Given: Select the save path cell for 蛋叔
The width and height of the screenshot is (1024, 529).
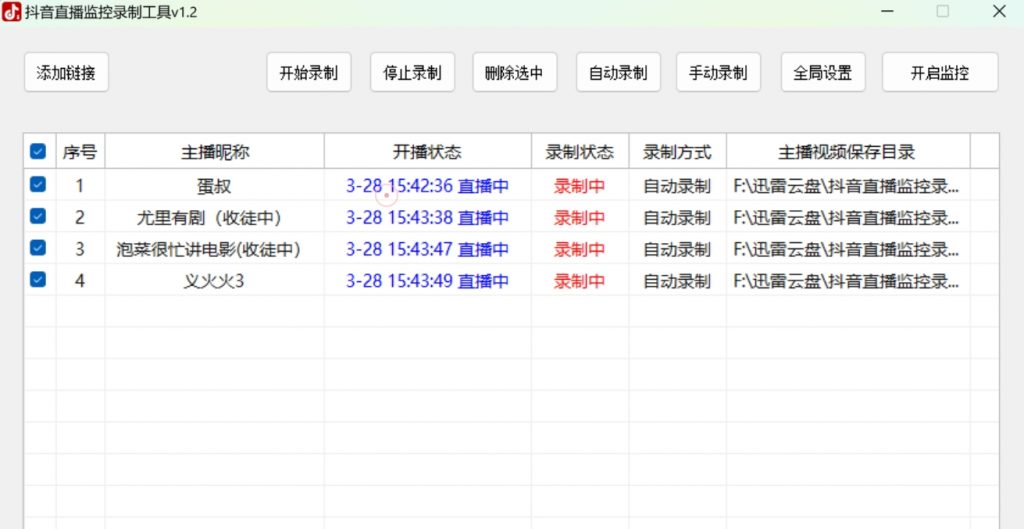Looking at the screenshot, I should [x=846, y=186].
